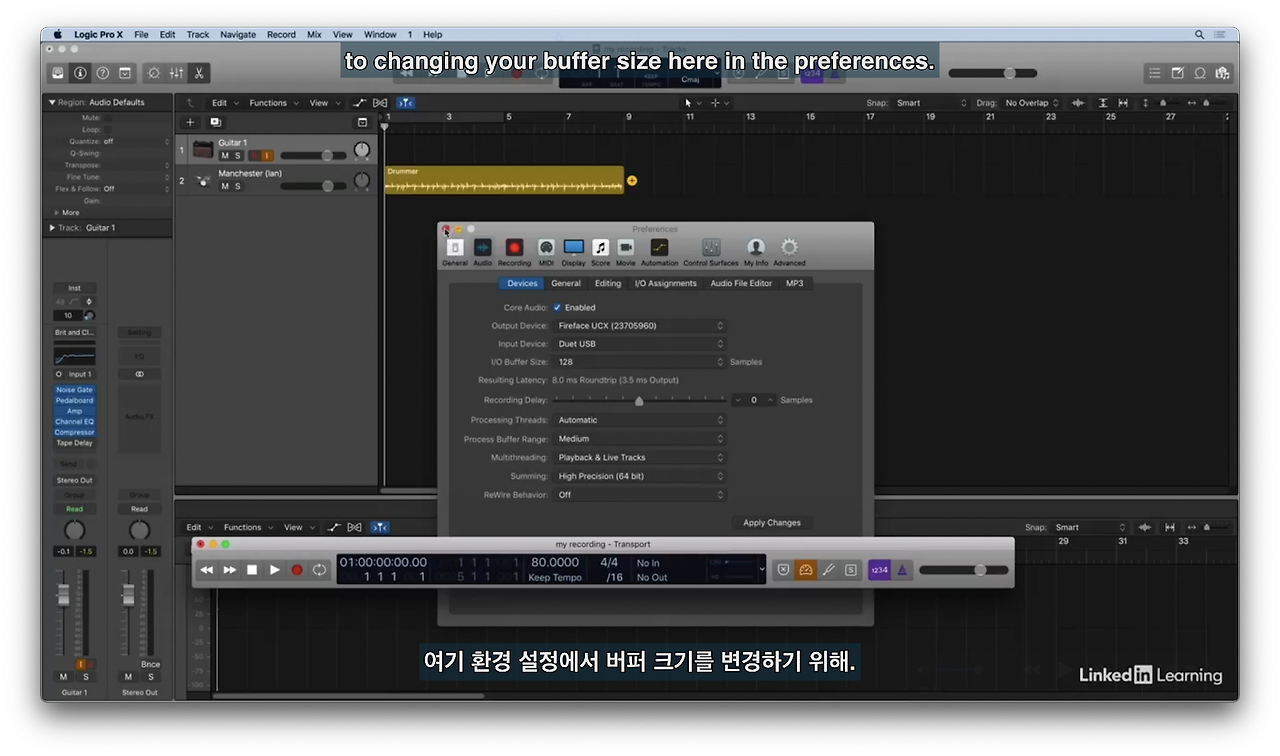
Task: Open Recording preferences icon
Action: (514, 252)
